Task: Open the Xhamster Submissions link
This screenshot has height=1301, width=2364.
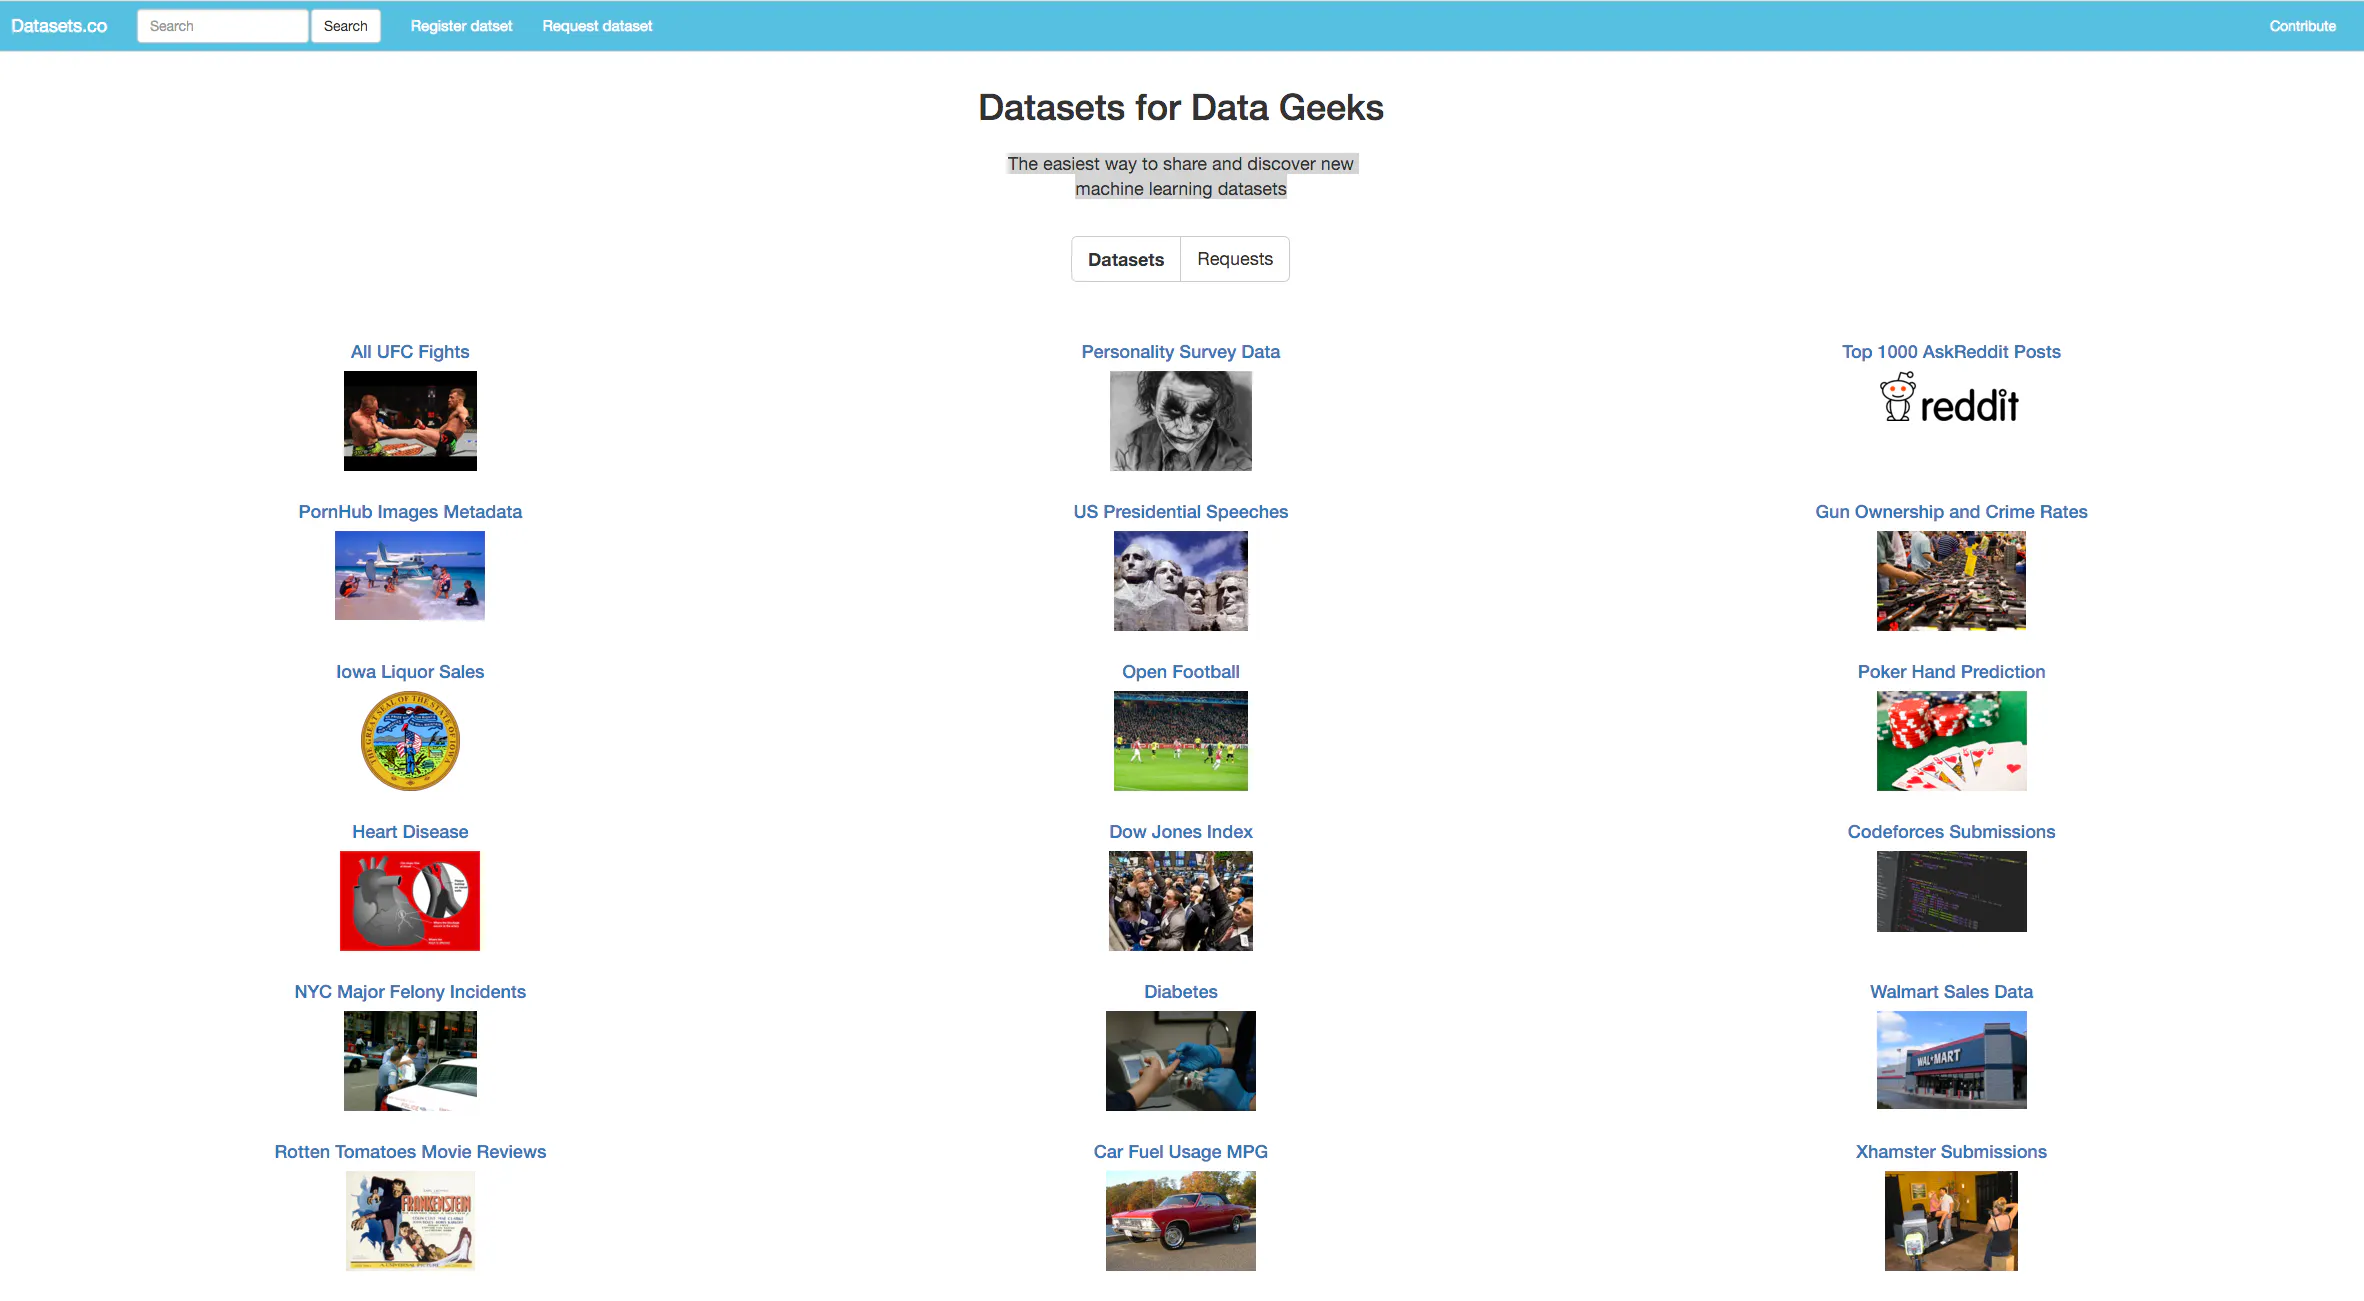Action: (x=1951, y=1152)
